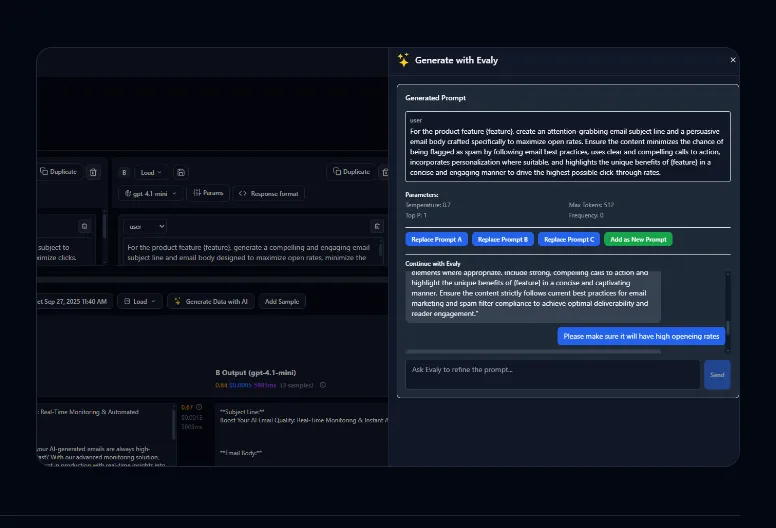Open the Params settings for Prompt B
Screen dimensions: 776x528
(207, 193)
